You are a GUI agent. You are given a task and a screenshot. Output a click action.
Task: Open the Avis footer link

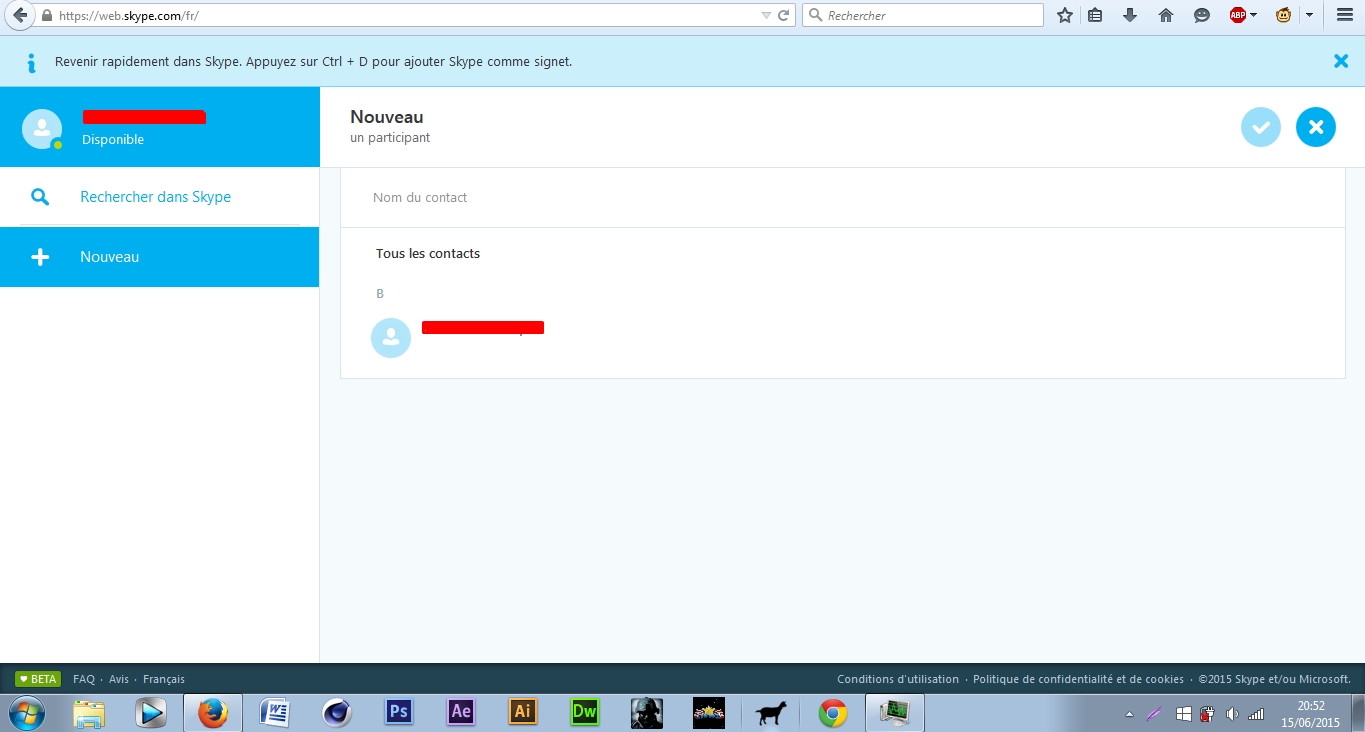click(x=119, y=679)
